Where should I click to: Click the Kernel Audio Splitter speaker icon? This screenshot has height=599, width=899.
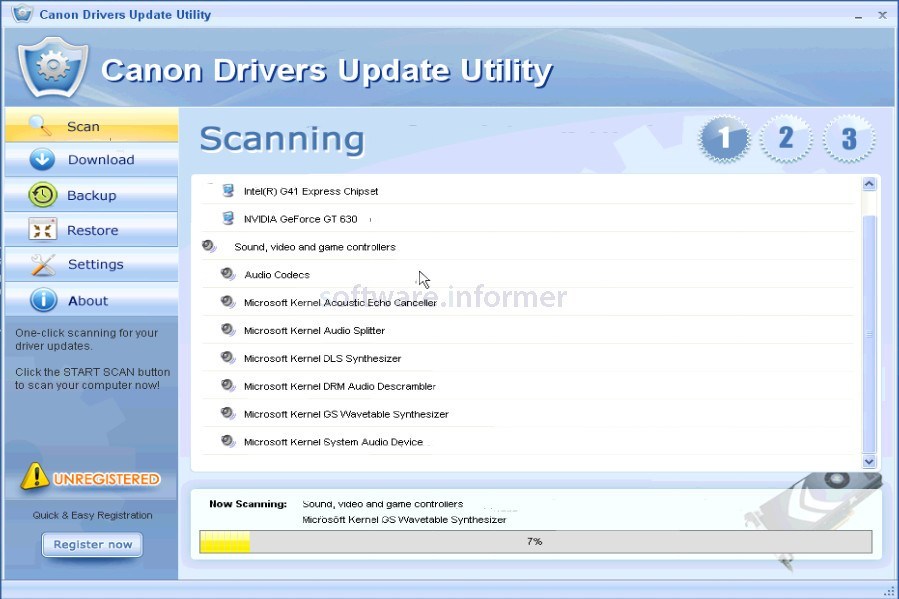tap(228, 330)
